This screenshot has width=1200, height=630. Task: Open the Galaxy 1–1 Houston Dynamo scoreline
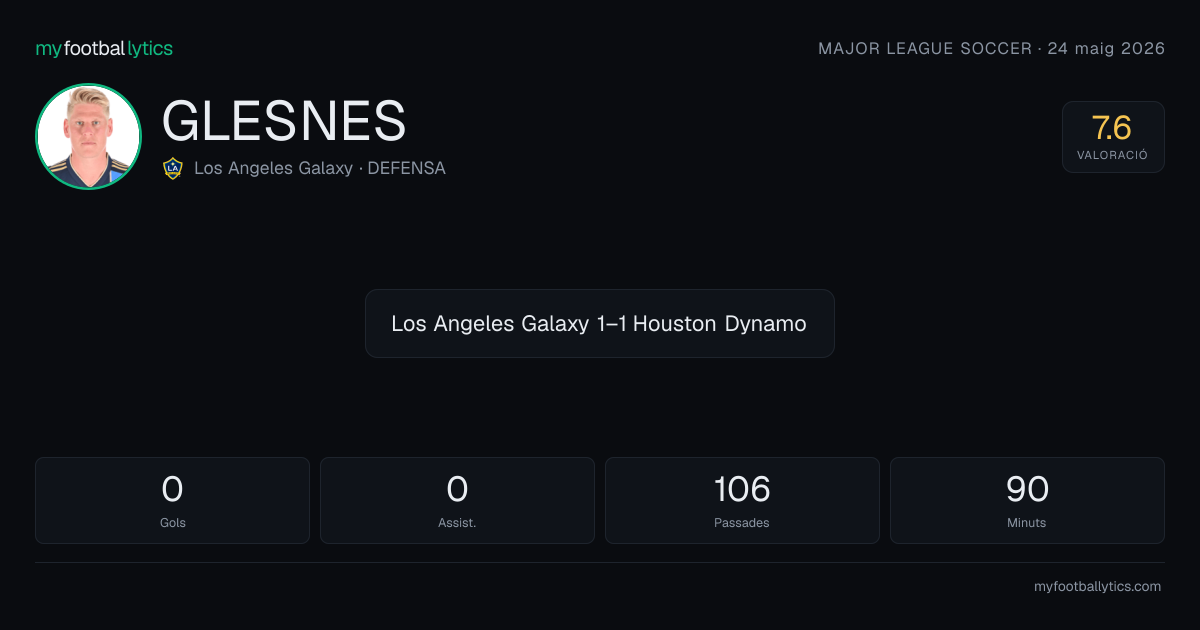(599, 324)
